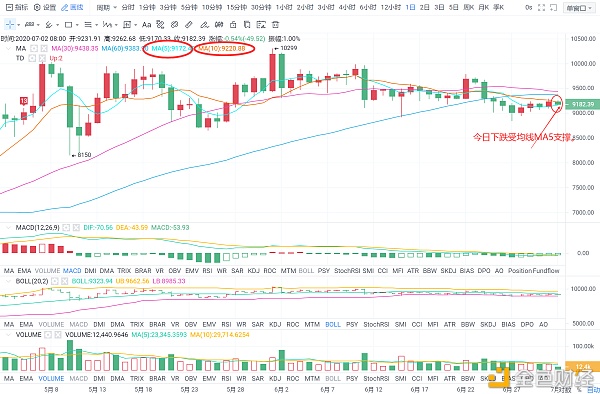Click the 0s refresh timer label
The width and height of the screenshot is (600, 394).
click(528, 7)
